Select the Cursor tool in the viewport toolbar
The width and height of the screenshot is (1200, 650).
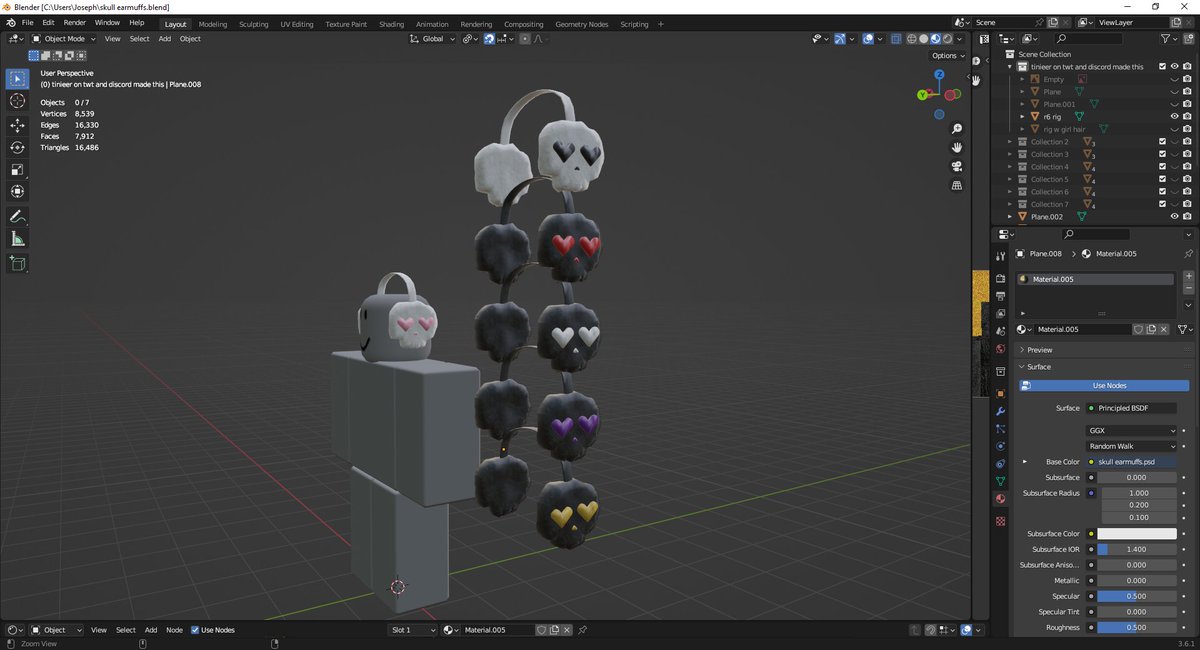(17, 101)
